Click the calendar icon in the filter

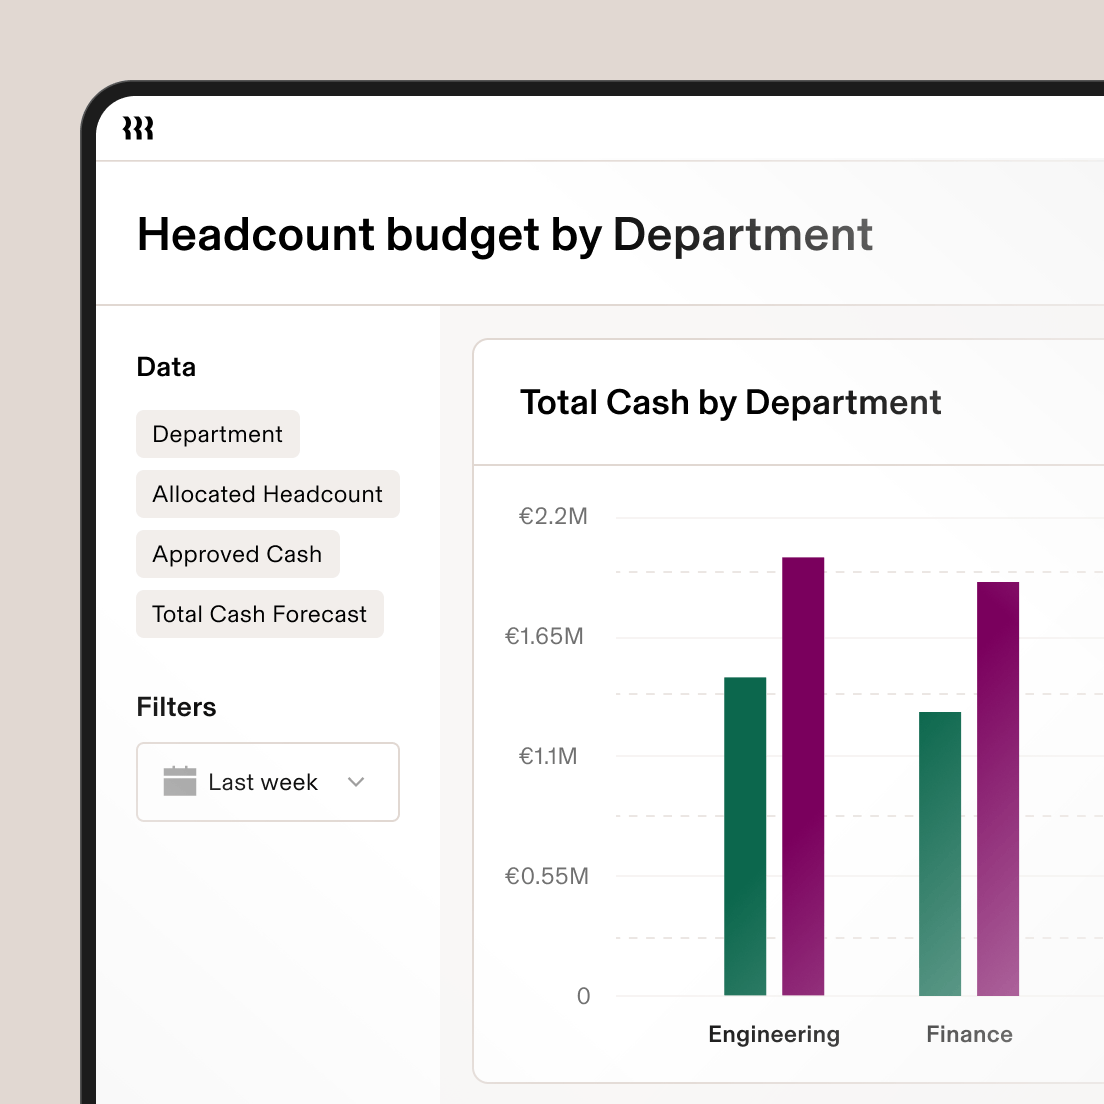pos(180,782)
